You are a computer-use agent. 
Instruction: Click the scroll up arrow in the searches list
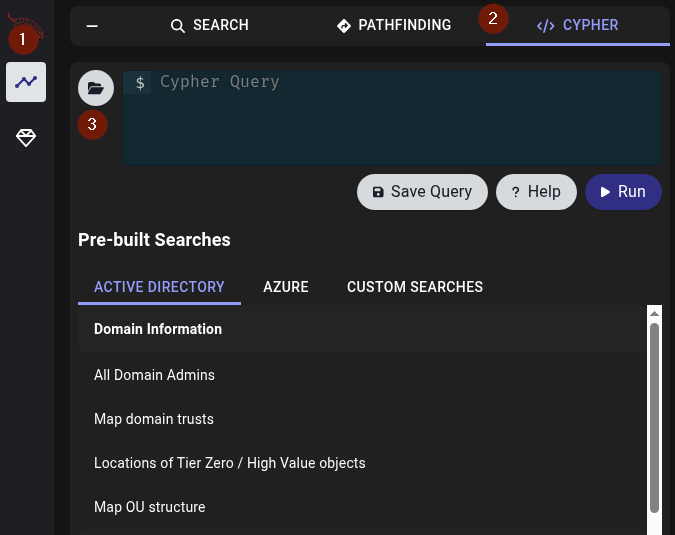(654, 313)
